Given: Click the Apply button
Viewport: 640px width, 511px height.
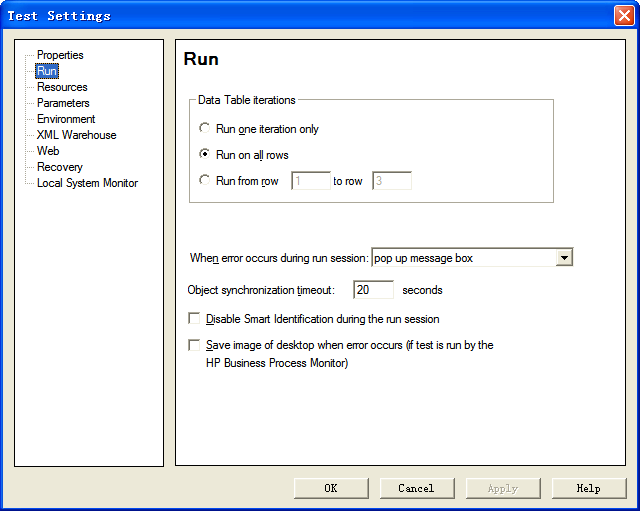Looking at the screenshot, I should tap(503, 488).
